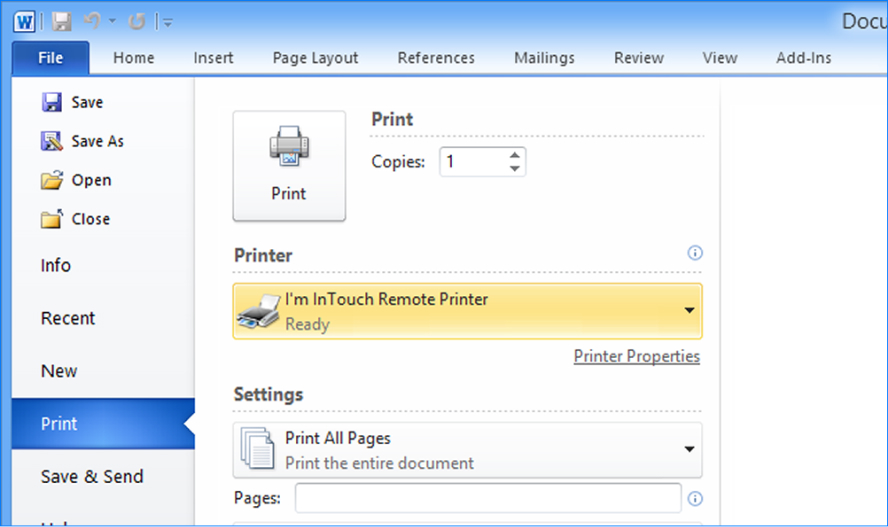Click the Redo icon in quick access toolbar

pyautogui.click(x=137, y=20)
